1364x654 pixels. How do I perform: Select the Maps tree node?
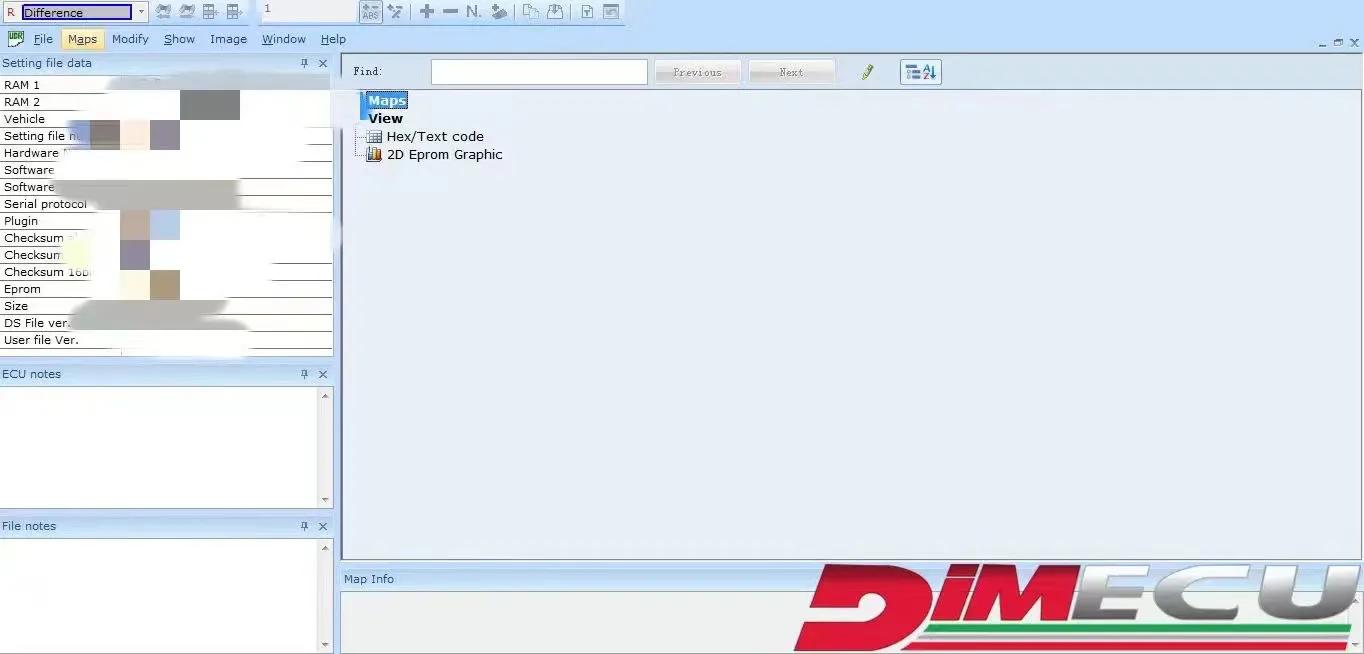coord(387,100)
